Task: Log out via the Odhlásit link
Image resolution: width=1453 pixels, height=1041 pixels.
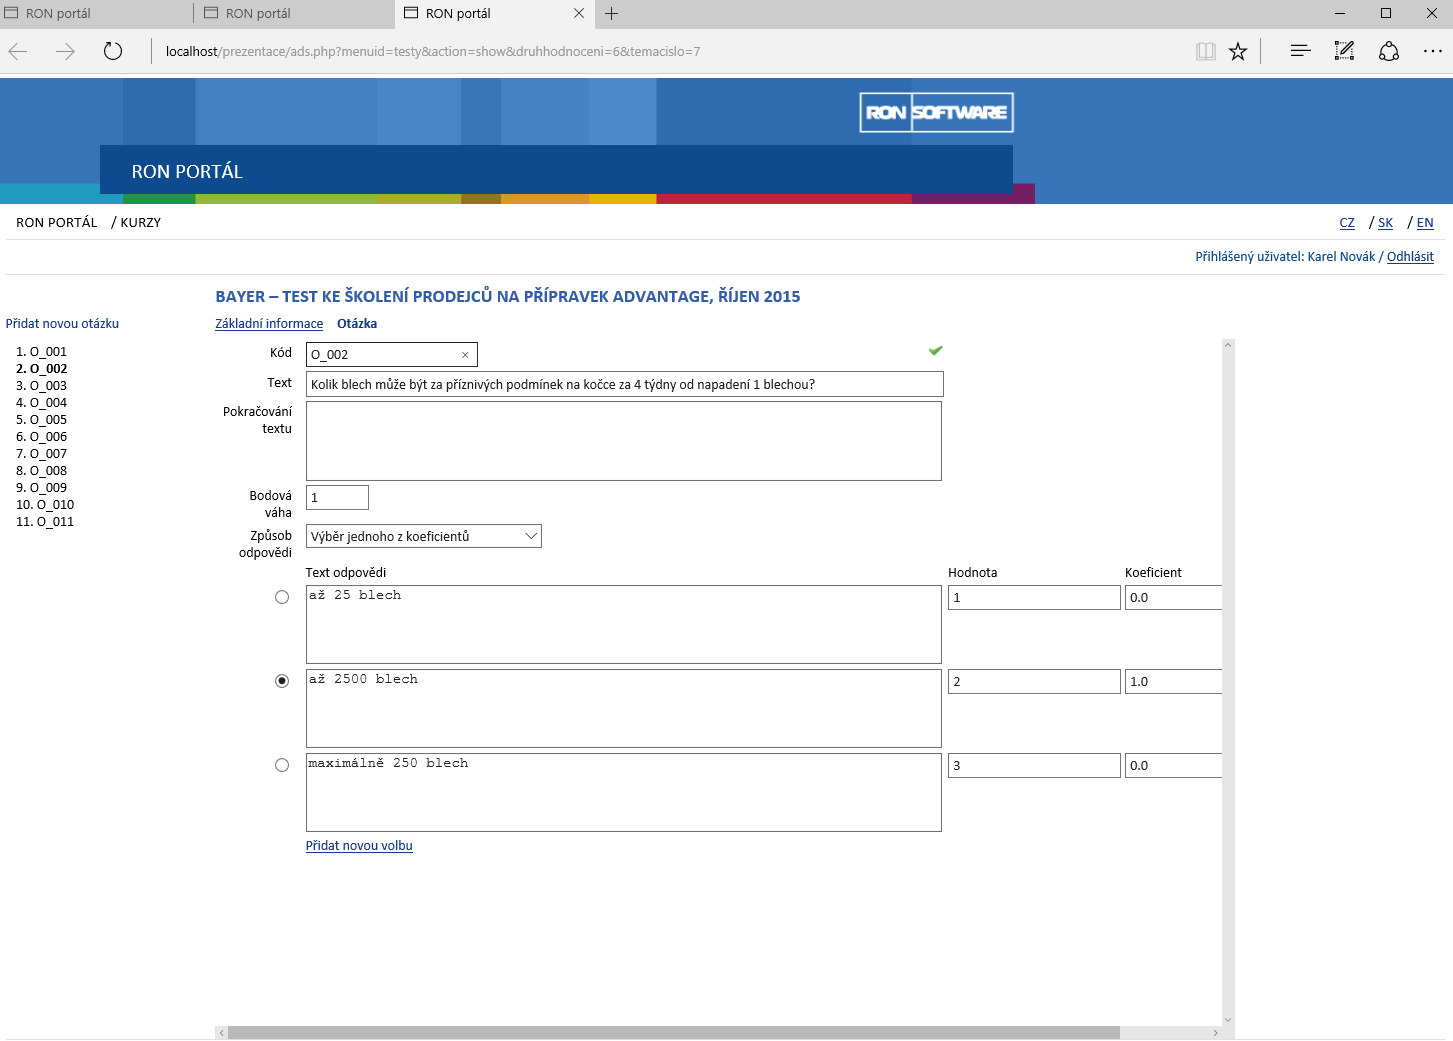Action: coord(1410,257)
